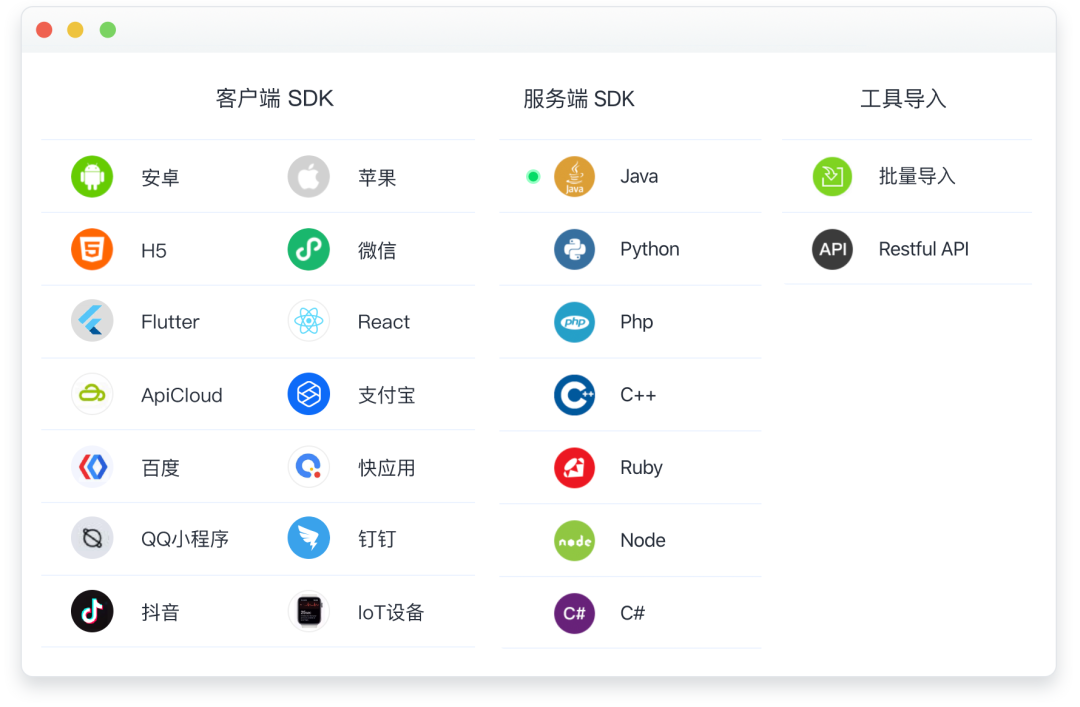Open the 批量导入 link
The image size is (1080, 707).
point(916,177)
